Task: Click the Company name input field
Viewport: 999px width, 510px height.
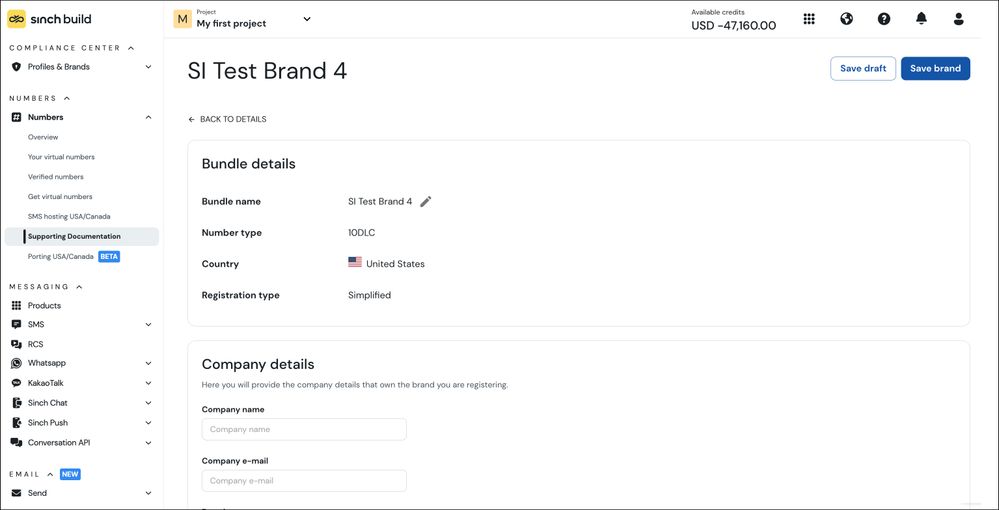Action: pyautogui.click(x=304, y=429)
